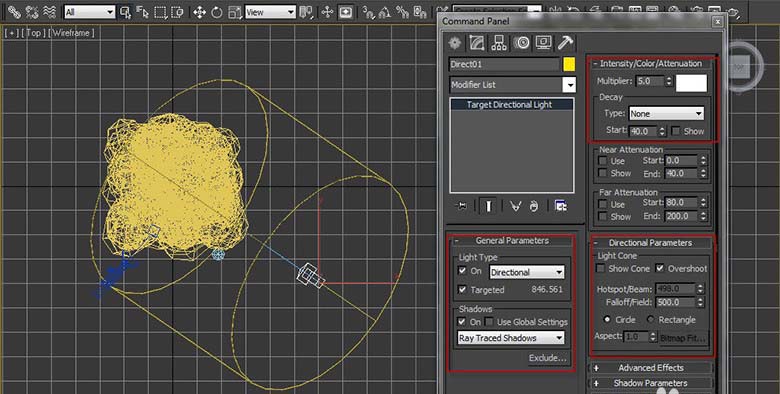The height and width of the screenshot is (394, 780).
Task: Open the Wireframe viewport shading menu
Action: pos(72,33)
